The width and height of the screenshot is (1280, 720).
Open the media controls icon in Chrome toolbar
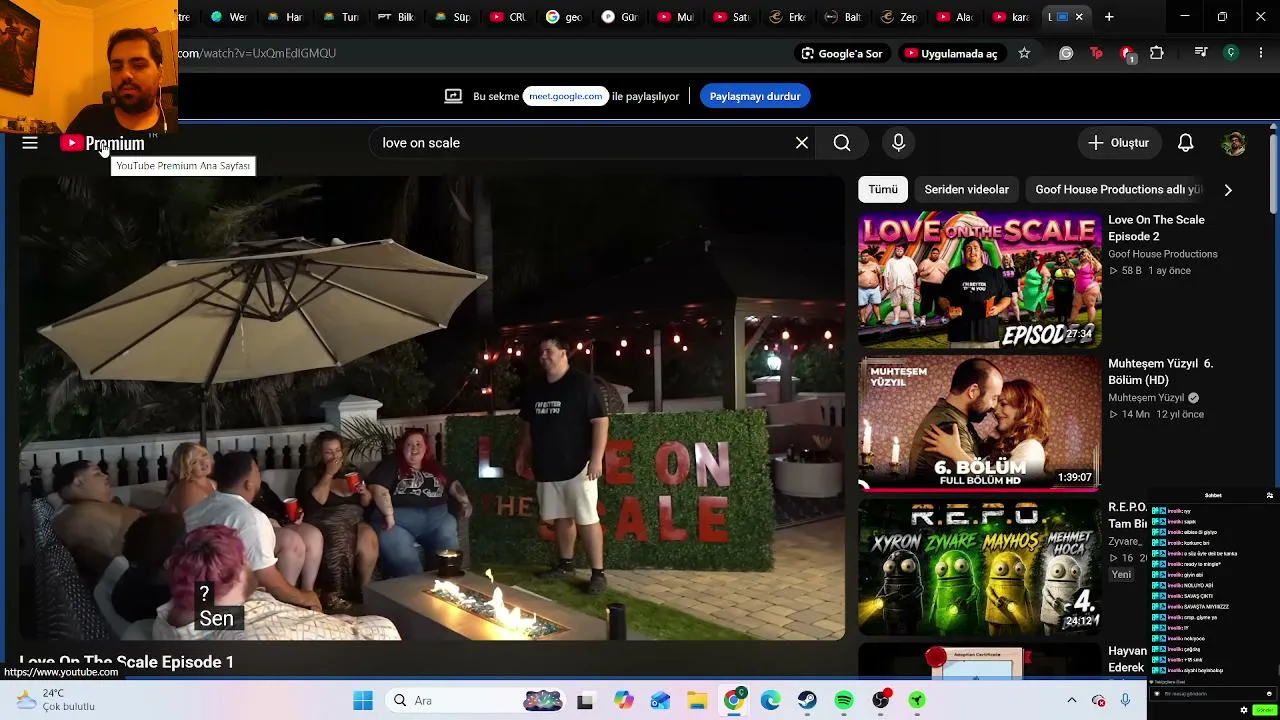coord(1201,53)
